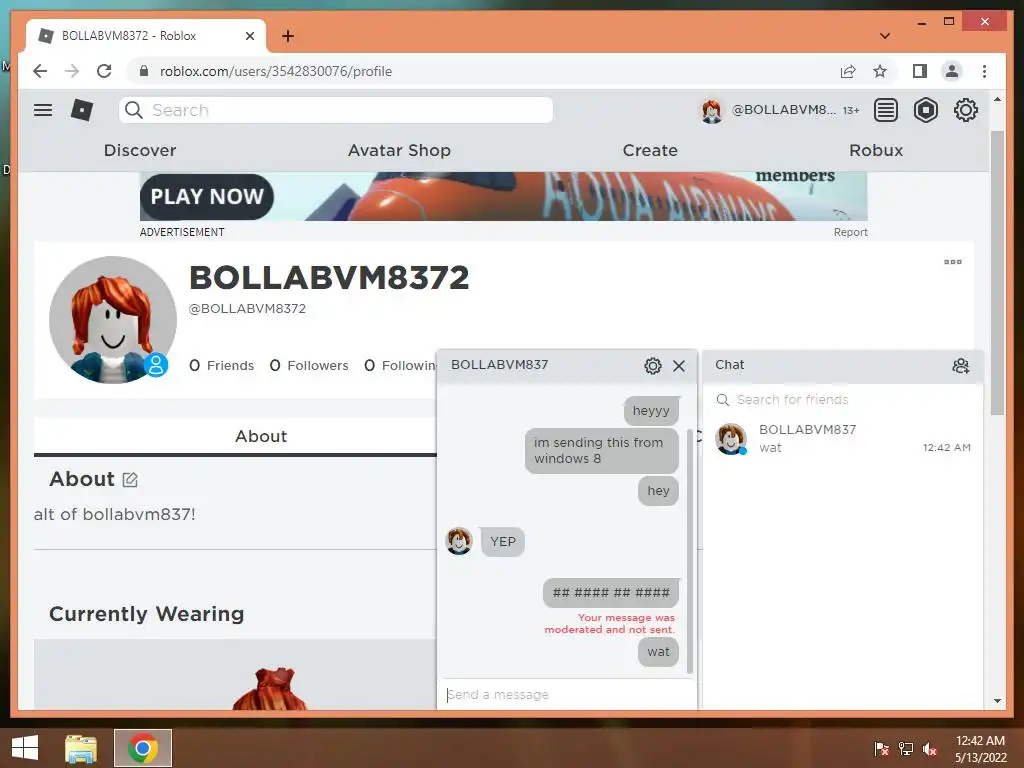Open the 0 Followers list
This screenshot has height=768, width=1024.
coord(309,366)
